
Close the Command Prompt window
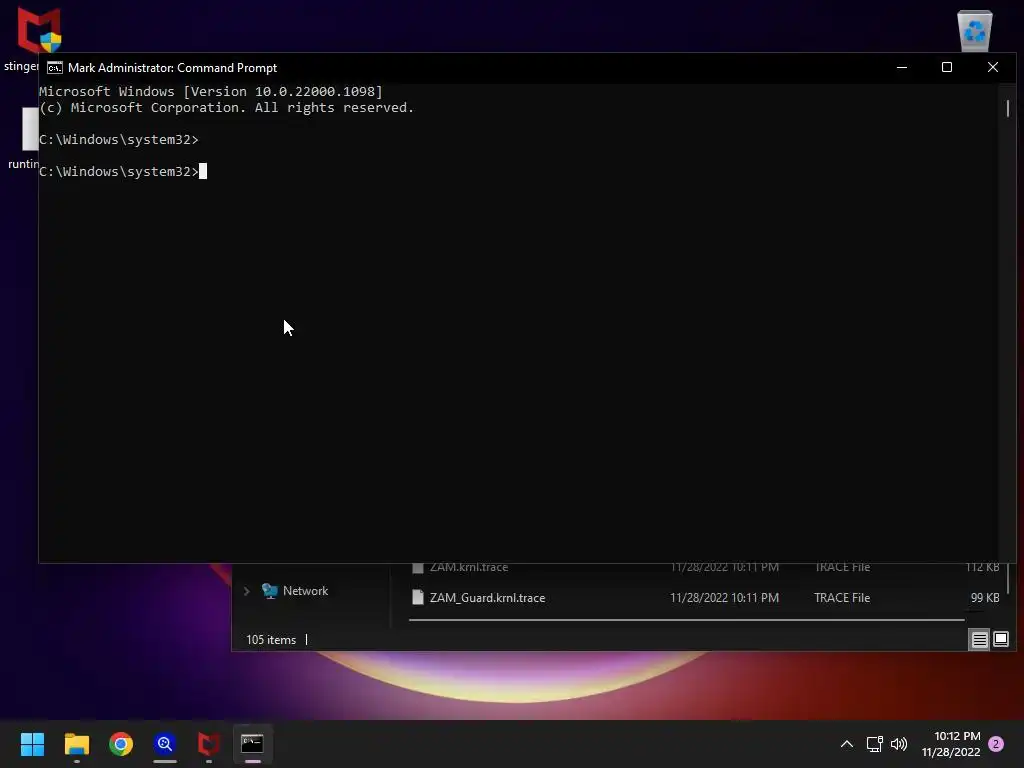pyautogui.click(x=993, y=67)
